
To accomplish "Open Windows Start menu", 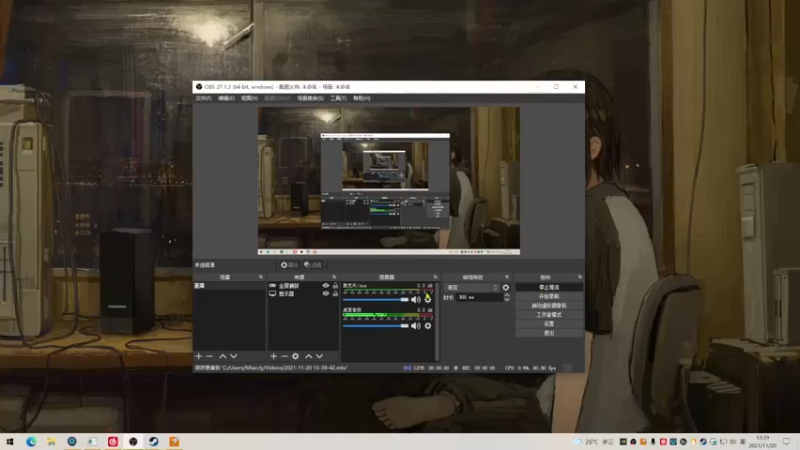I will tap(10, 441).
